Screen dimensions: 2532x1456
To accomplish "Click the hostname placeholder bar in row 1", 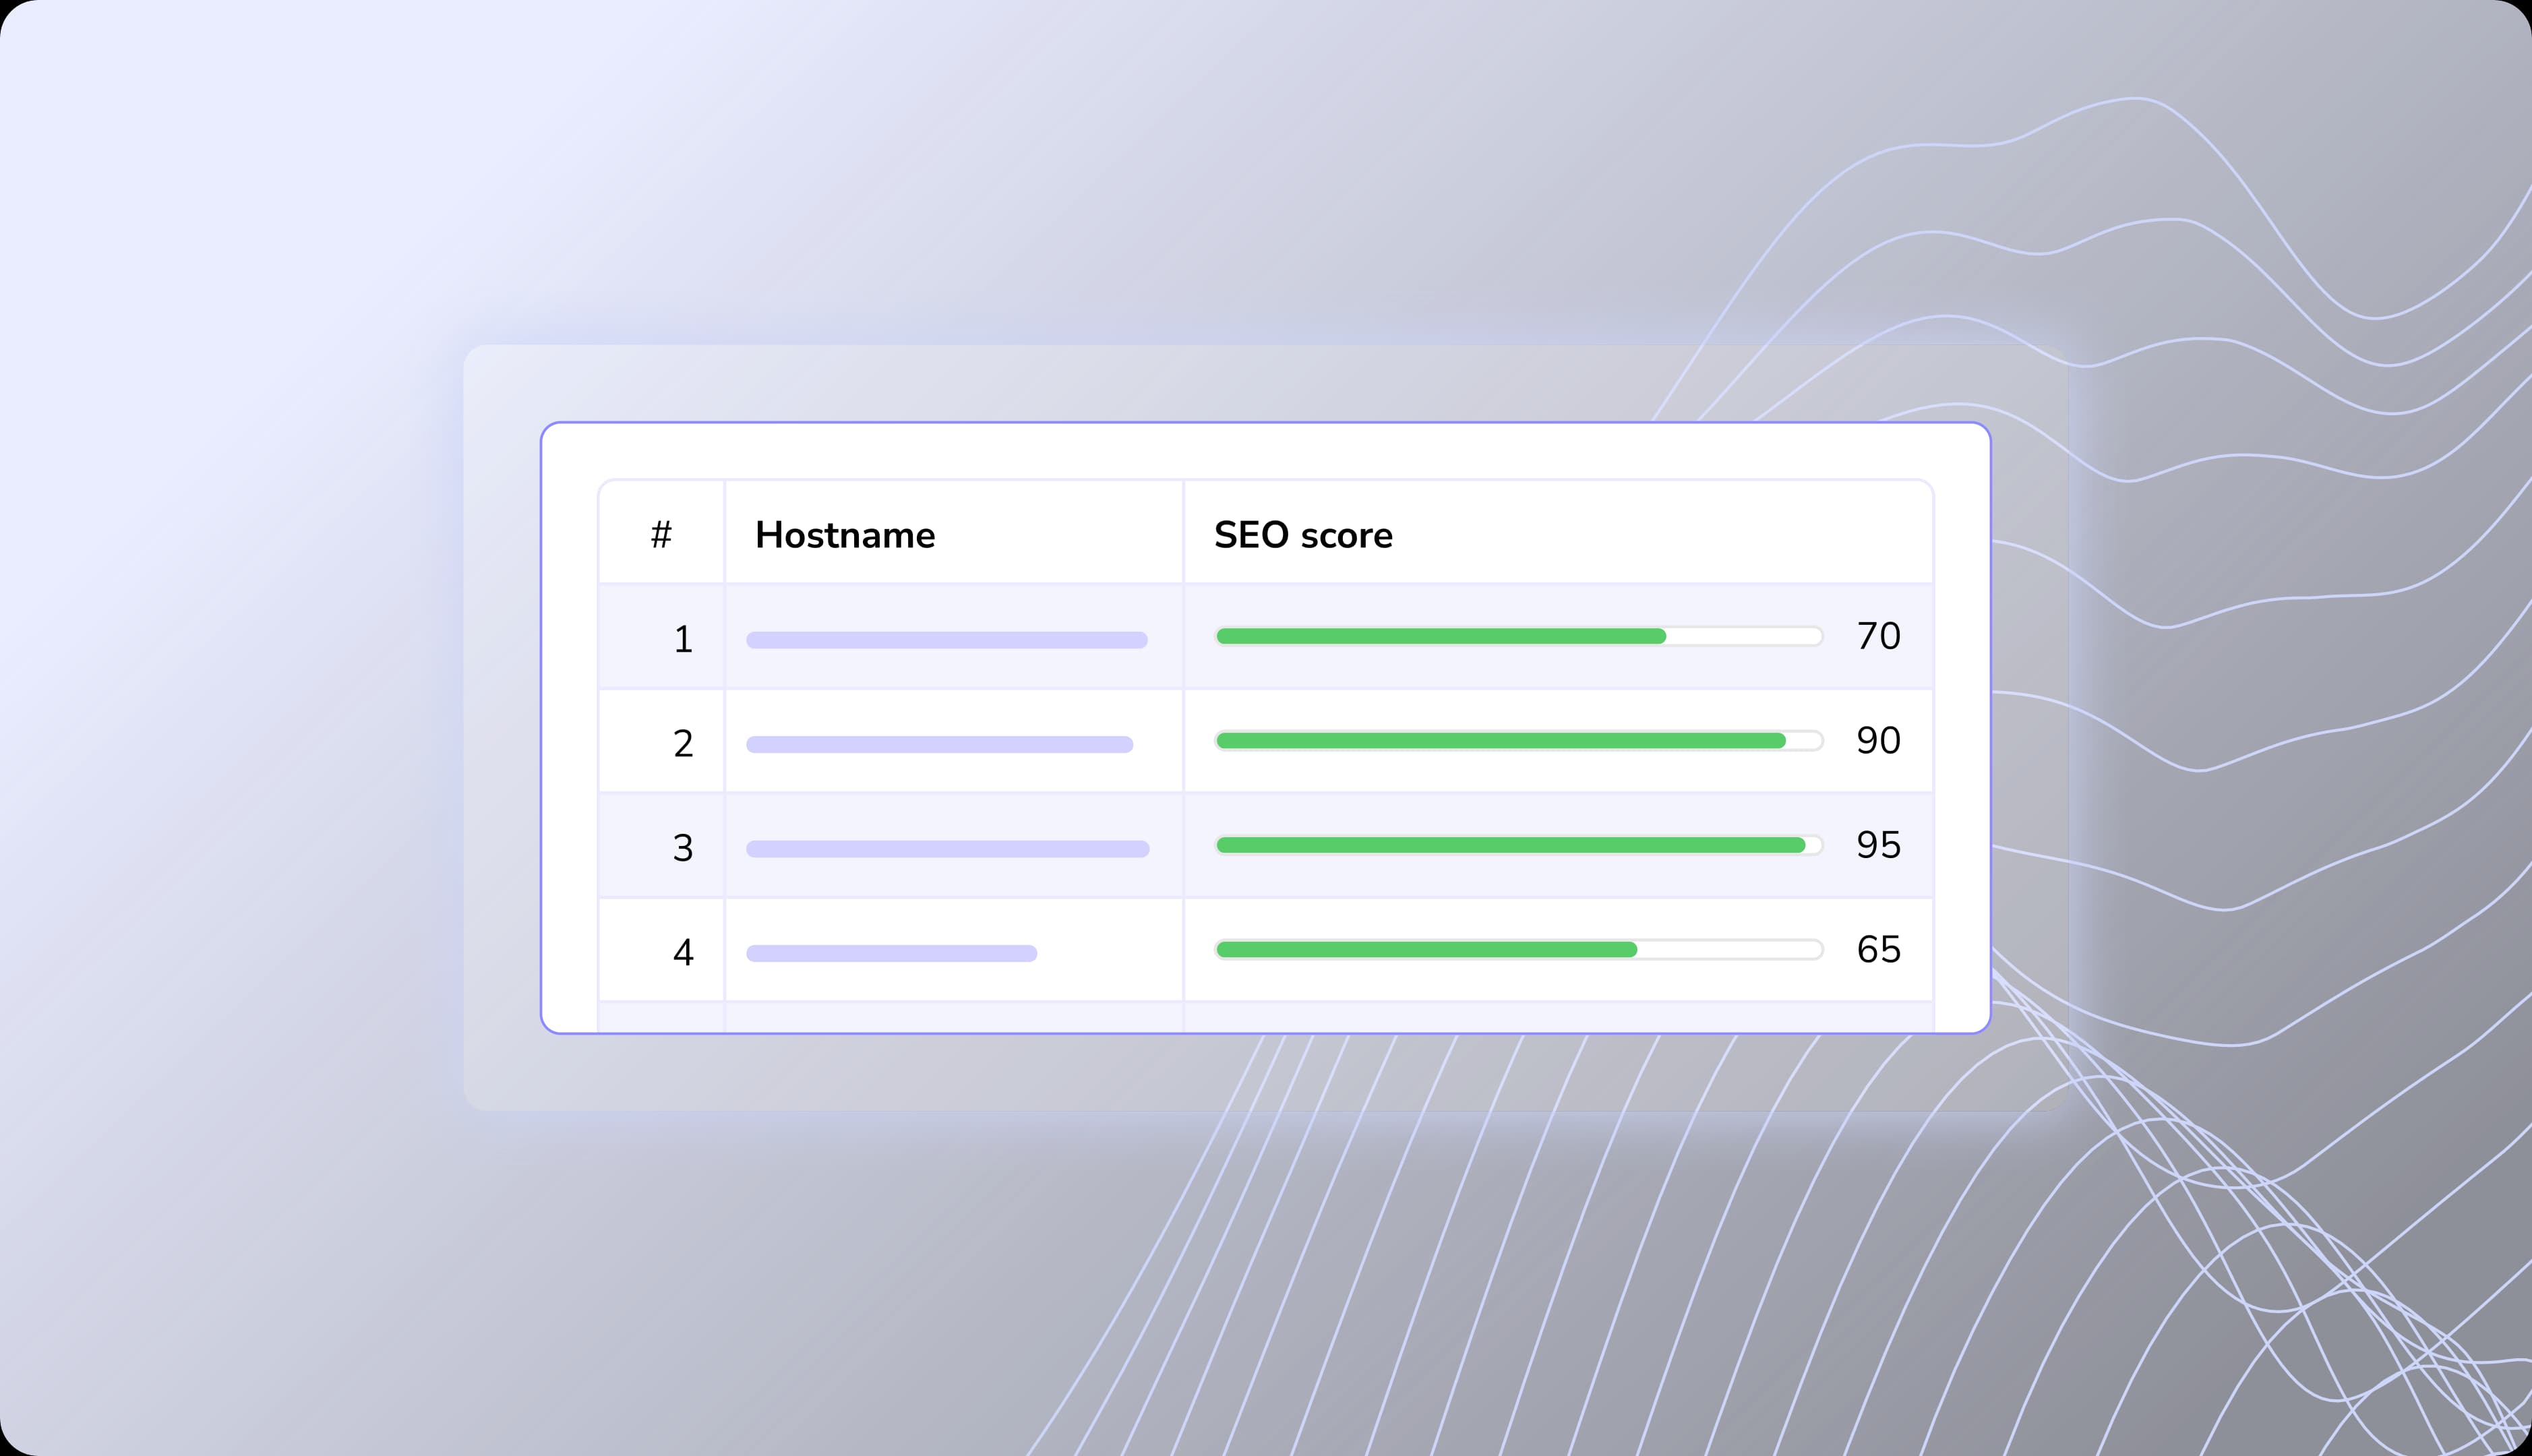I will point(947,638).
